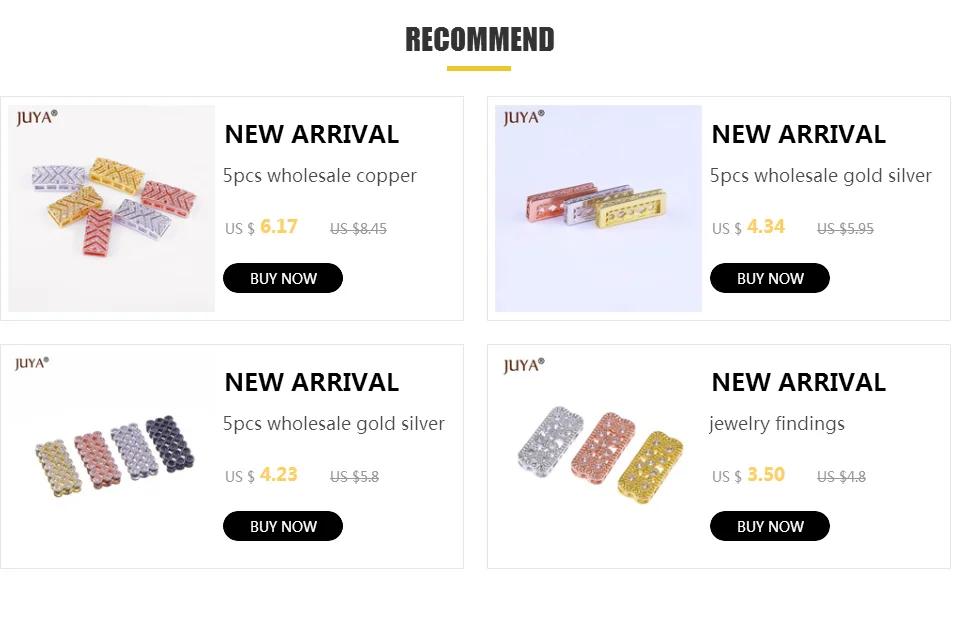This screenshot has width=958, height=635.
Task: Open the stacked rectangular spacer beads image
Action: tap(598, 208)
